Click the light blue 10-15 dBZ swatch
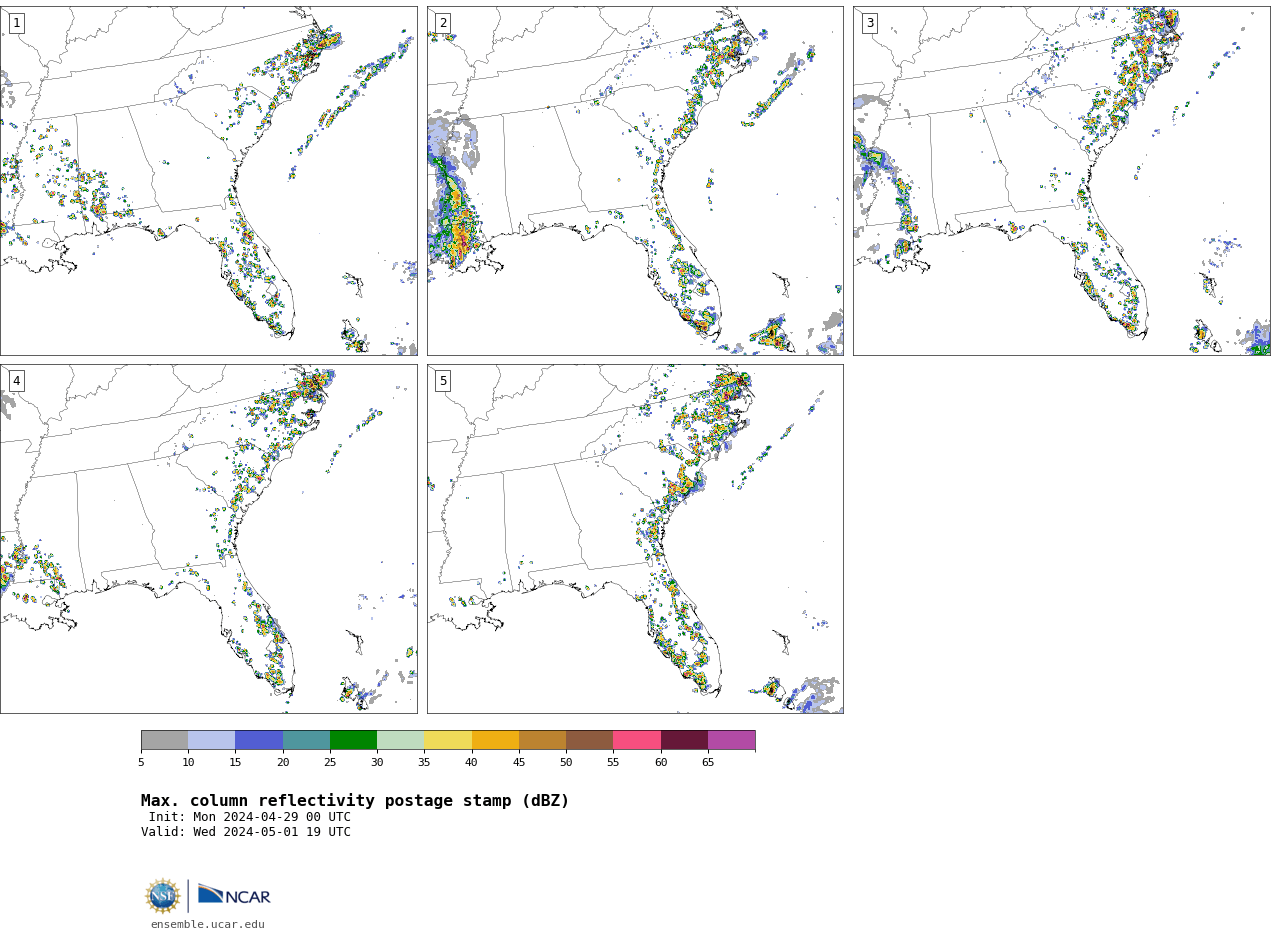The height and width of the screenshot is (936, 1280). click(211, 740)
